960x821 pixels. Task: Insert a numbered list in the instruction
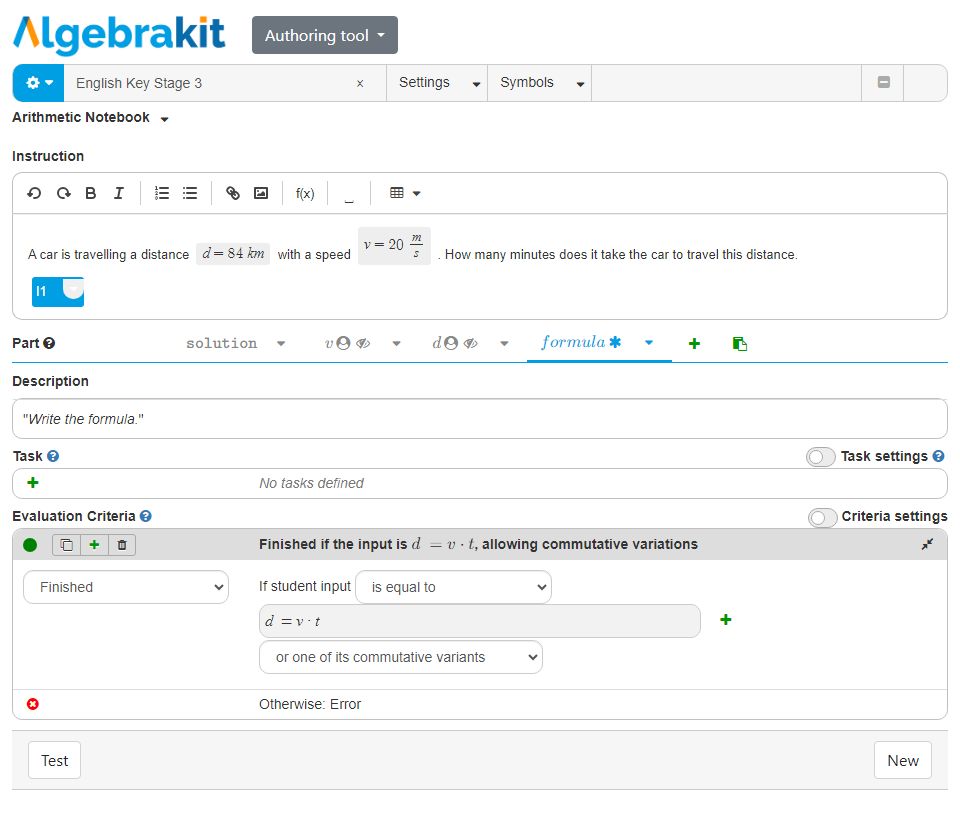pos(162,193)
